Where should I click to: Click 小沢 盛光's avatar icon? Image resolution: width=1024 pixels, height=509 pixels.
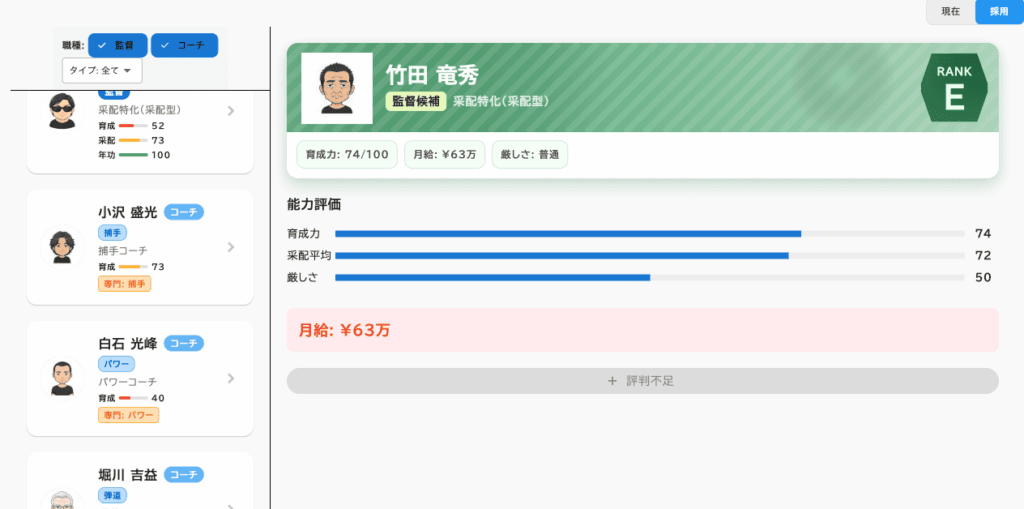pyautogui.click(x=62, y=246)
